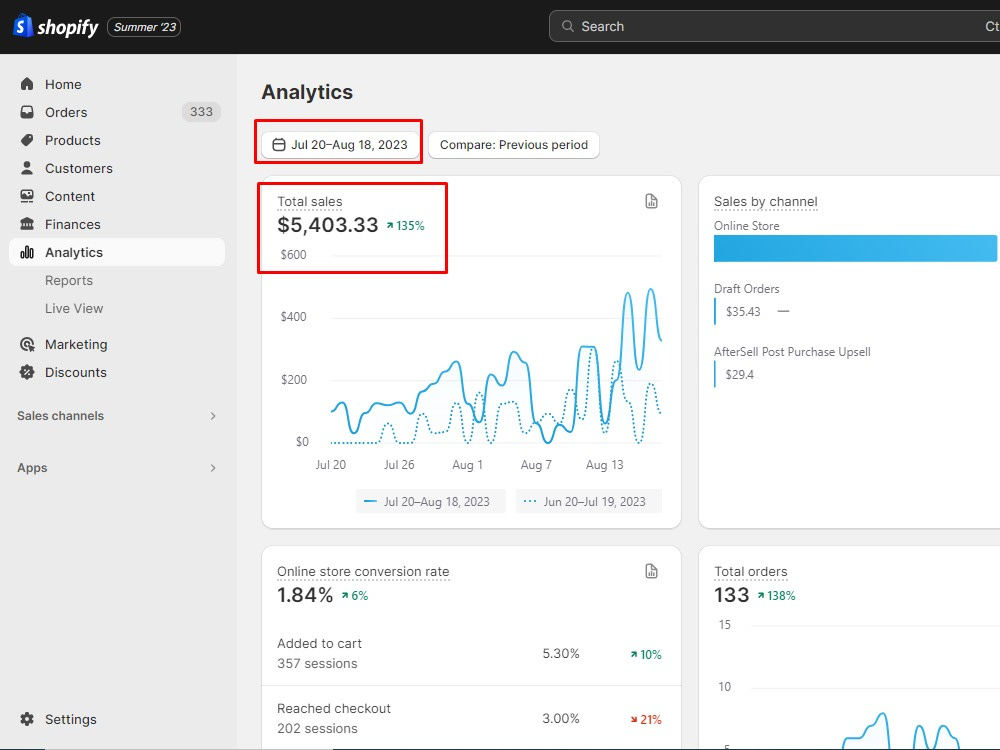
Task: Click the Products tag icon
Action: [x=27, y=140]
